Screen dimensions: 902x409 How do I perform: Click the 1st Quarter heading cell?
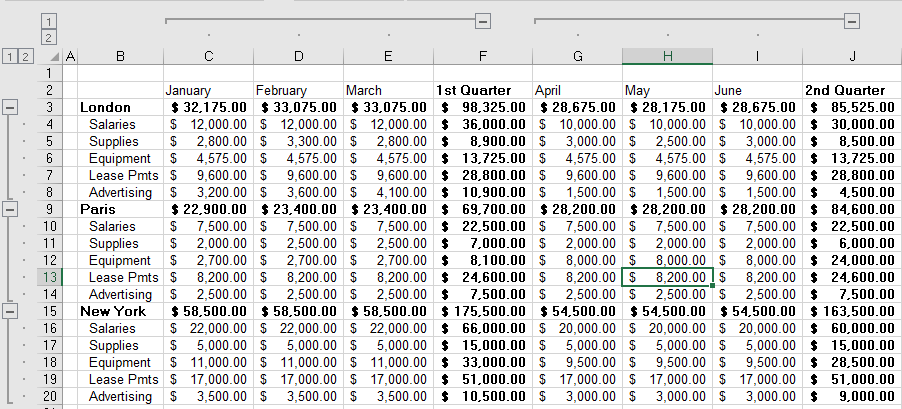click(x=483, y=90)
